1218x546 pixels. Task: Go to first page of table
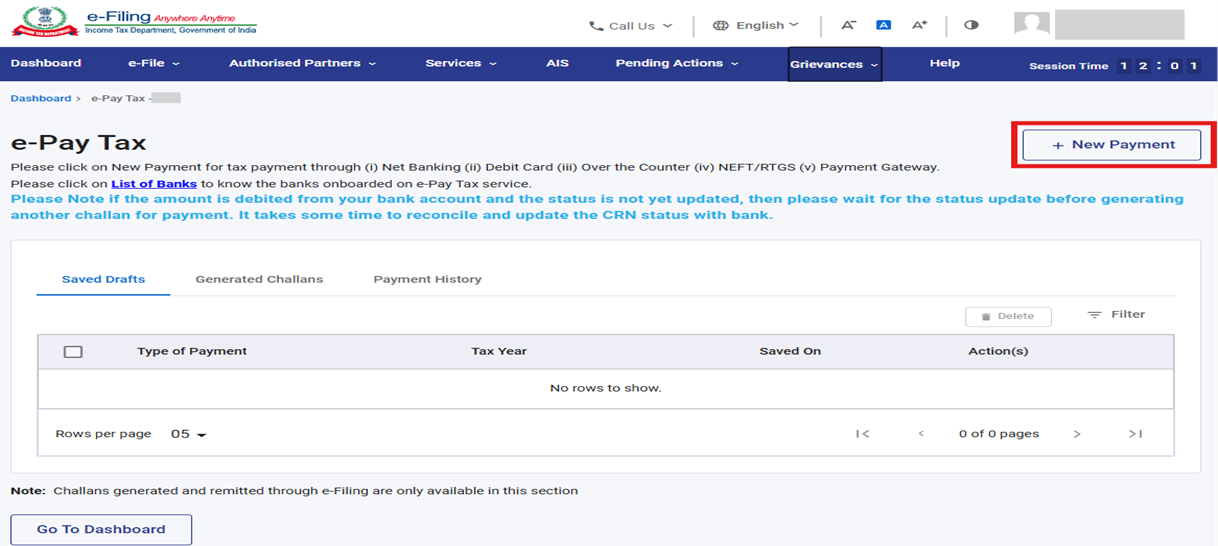coord(862,434)
